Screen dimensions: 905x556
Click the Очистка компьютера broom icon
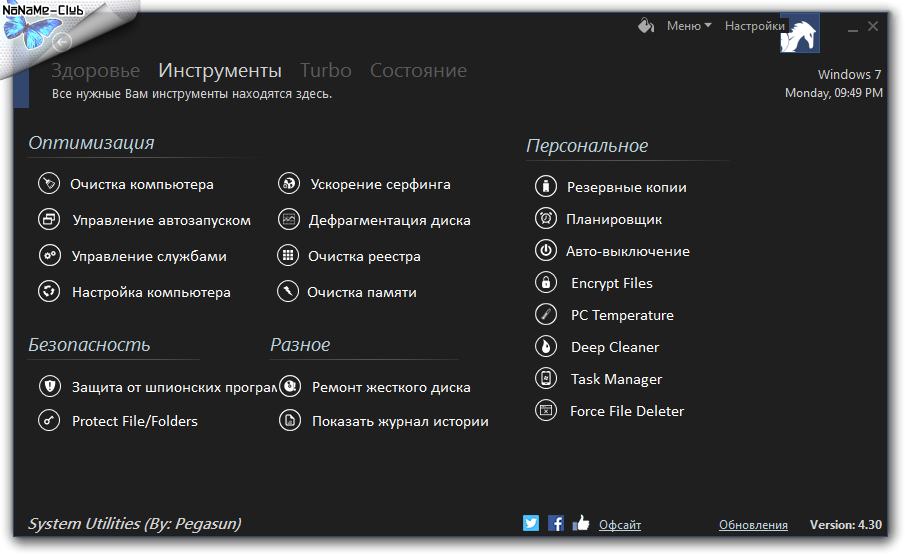tap(49, 184)
